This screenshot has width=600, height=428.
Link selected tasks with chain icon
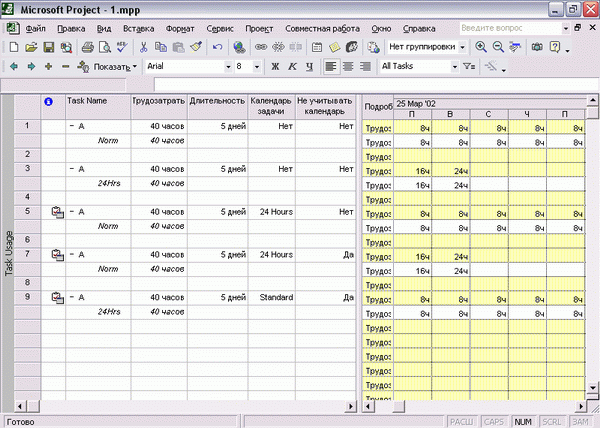[x=261, y=47]
